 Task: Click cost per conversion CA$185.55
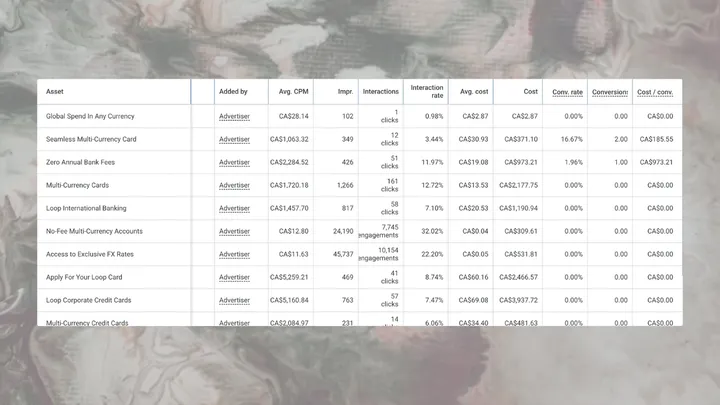tap(656, 139)
